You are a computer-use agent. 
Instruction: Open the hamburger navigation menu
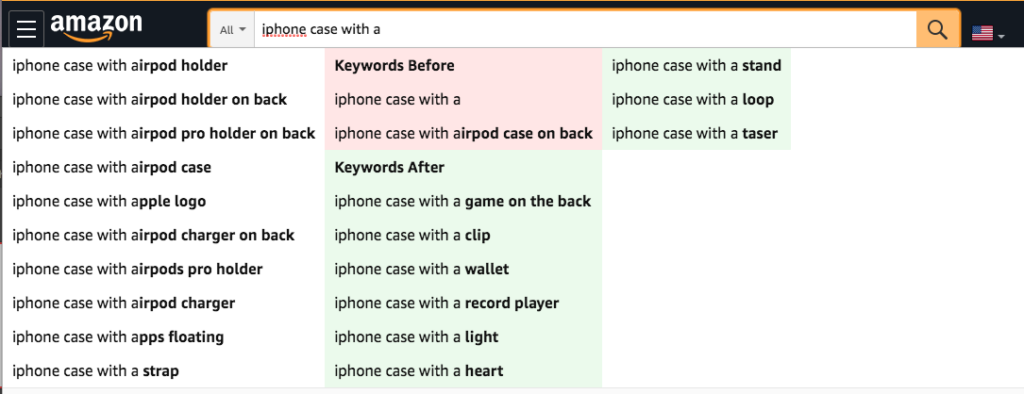pyautogui.click(x=27, y=29)
